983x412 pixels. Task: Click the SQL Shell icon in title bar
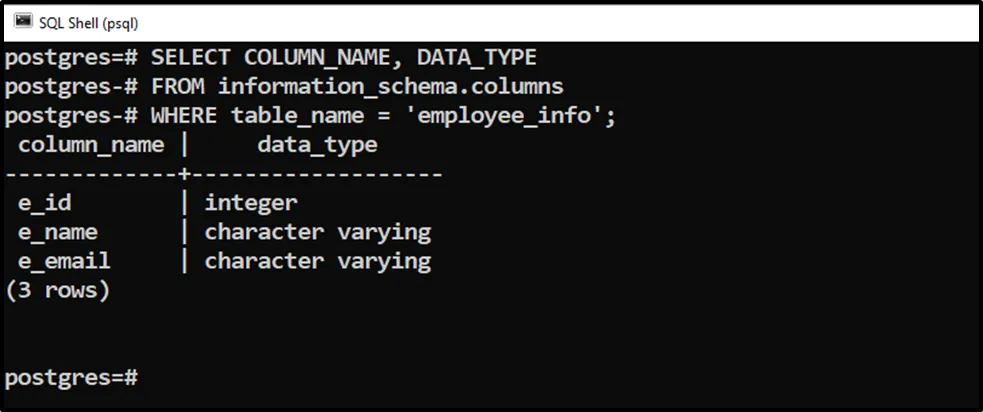pyautogui.click(x=22, y=20)
